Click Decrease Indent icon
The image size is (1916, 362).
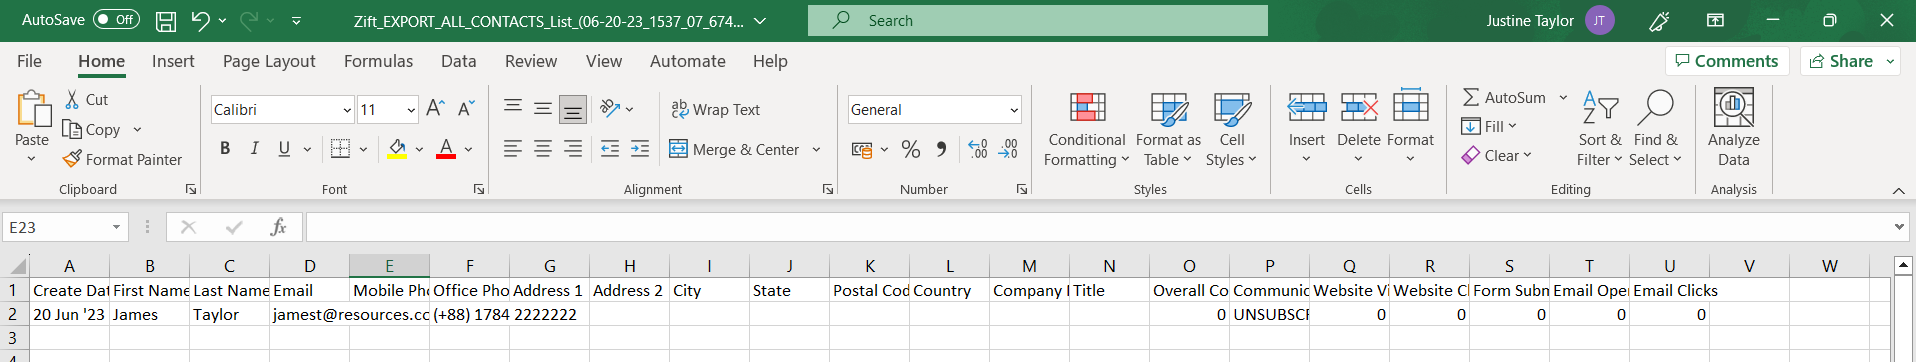(x=610, y=149)
